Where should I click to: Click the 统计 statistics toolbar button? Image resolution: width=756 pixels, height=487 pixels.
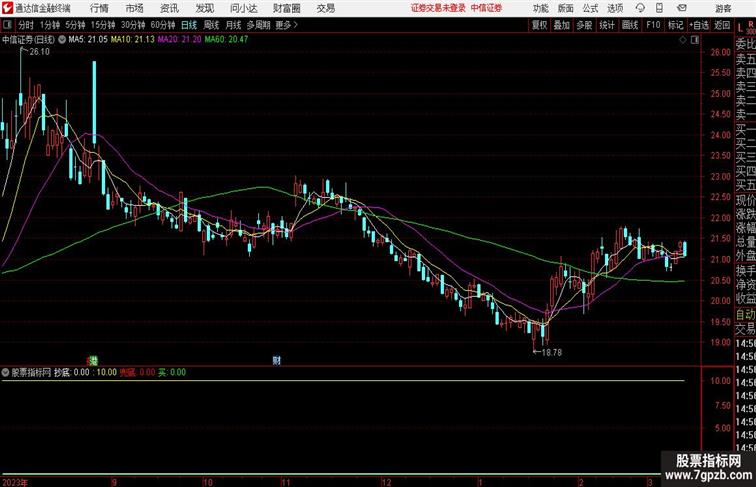[x=607, y=25]
